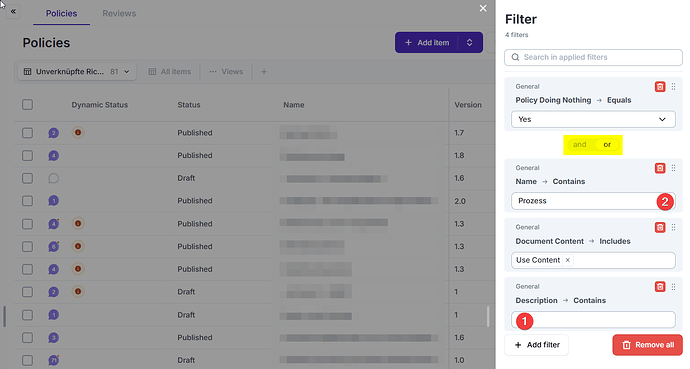This screenshot has width=690, height=369.
Task: Remove the Document Content filter via trash icon
Action: (660, 227)
